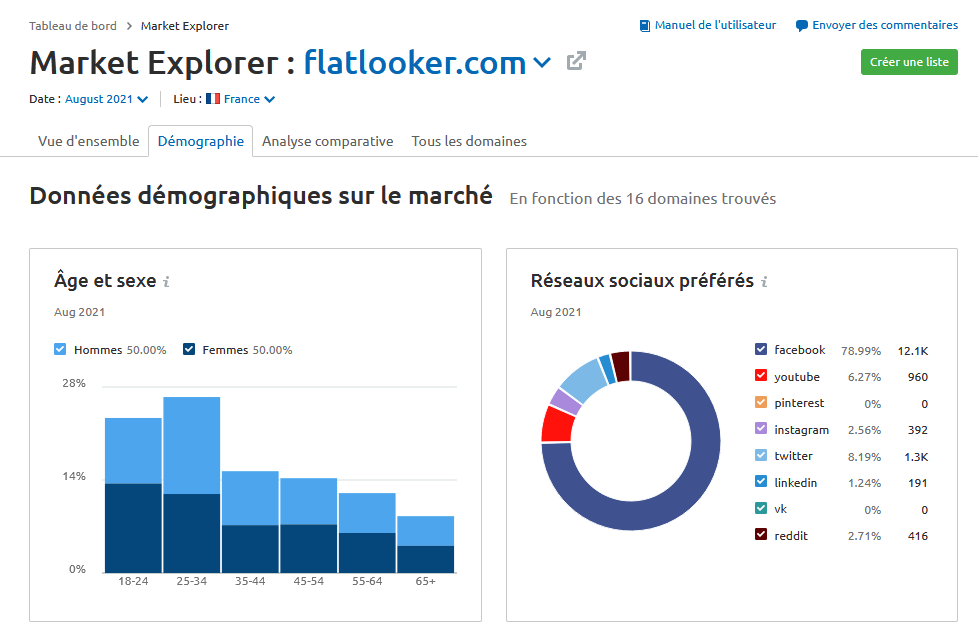Click info icon next to Âge et sexe
The height and width of the screenshot is (633, 978).
[166, 282]
